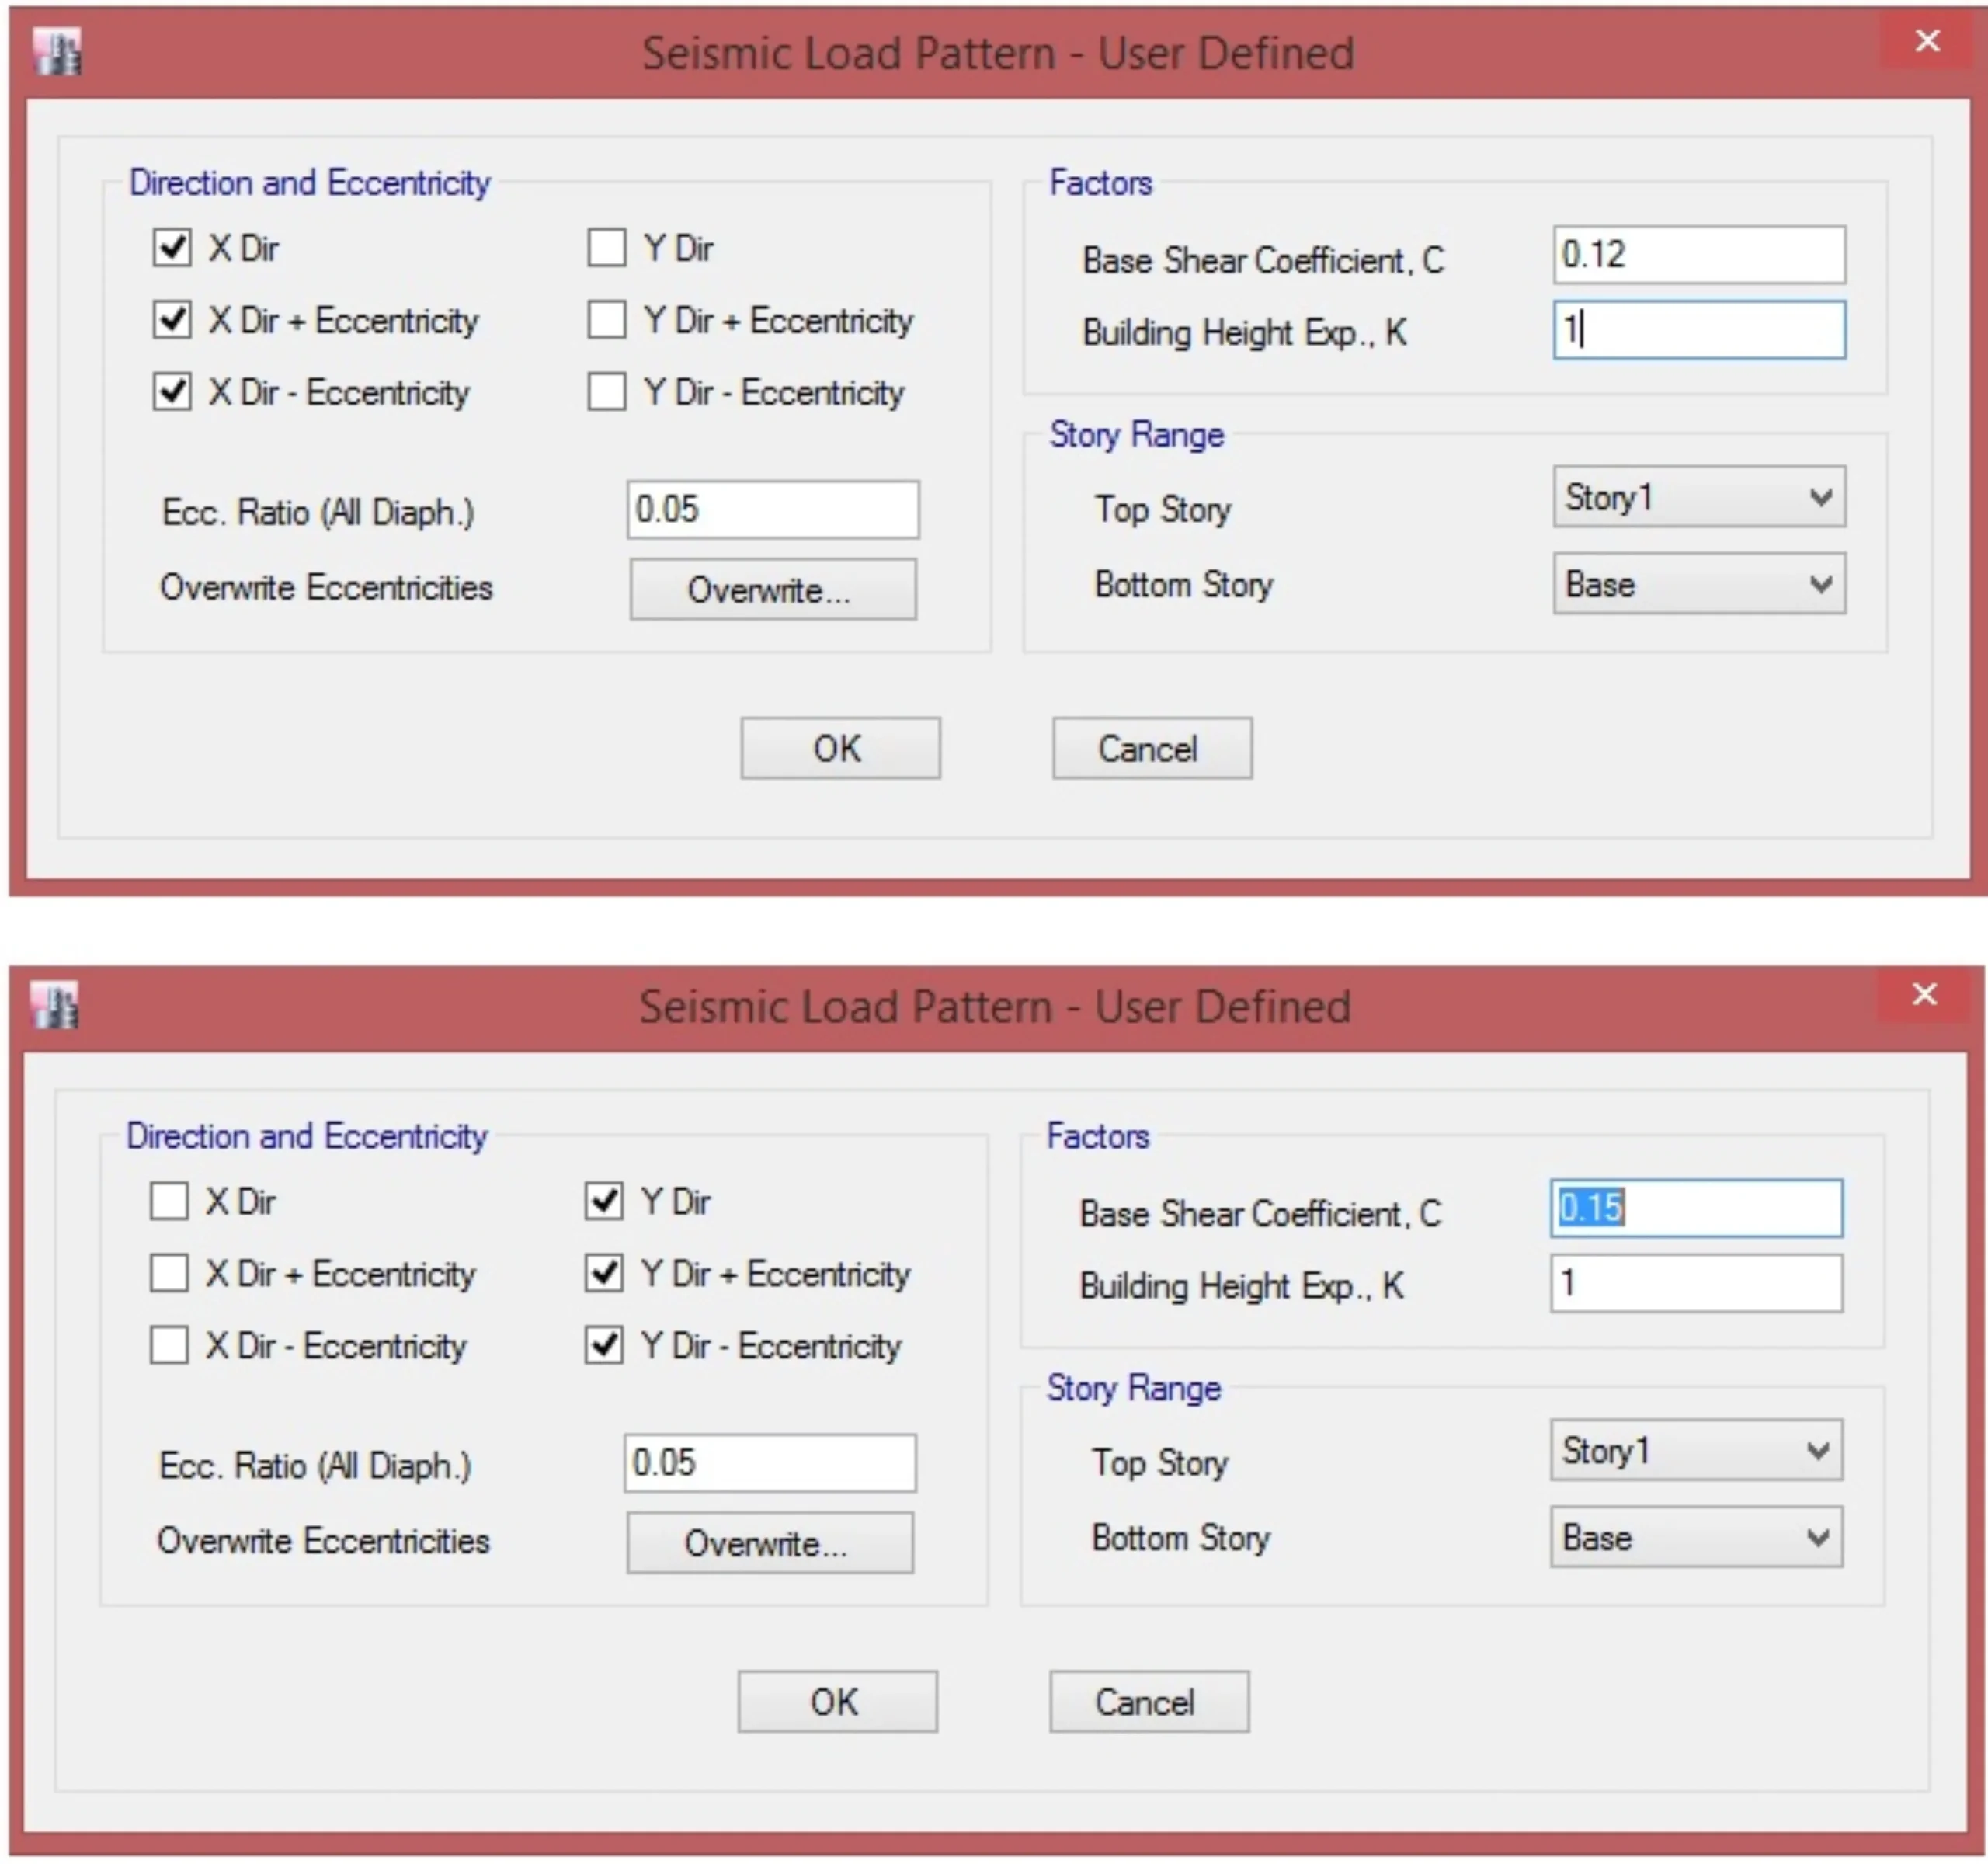Image resolution: width=1988 pixels, height=1871 pixels.
Task: Uncheck X Dir in the upper dialog
Action: (x=172, y=247)
